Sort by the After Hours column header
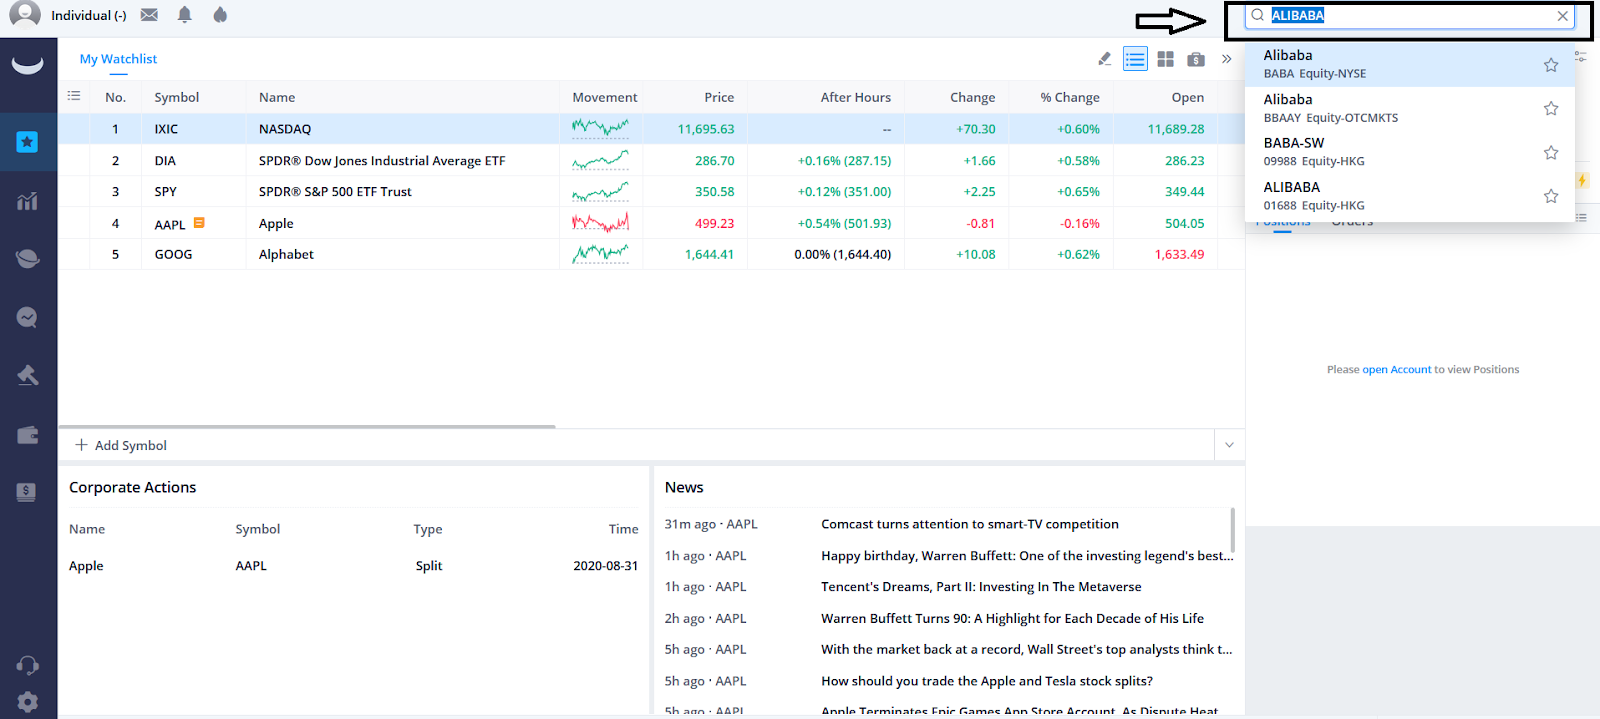Screen dimensions: 1600x719 point(856,97)
